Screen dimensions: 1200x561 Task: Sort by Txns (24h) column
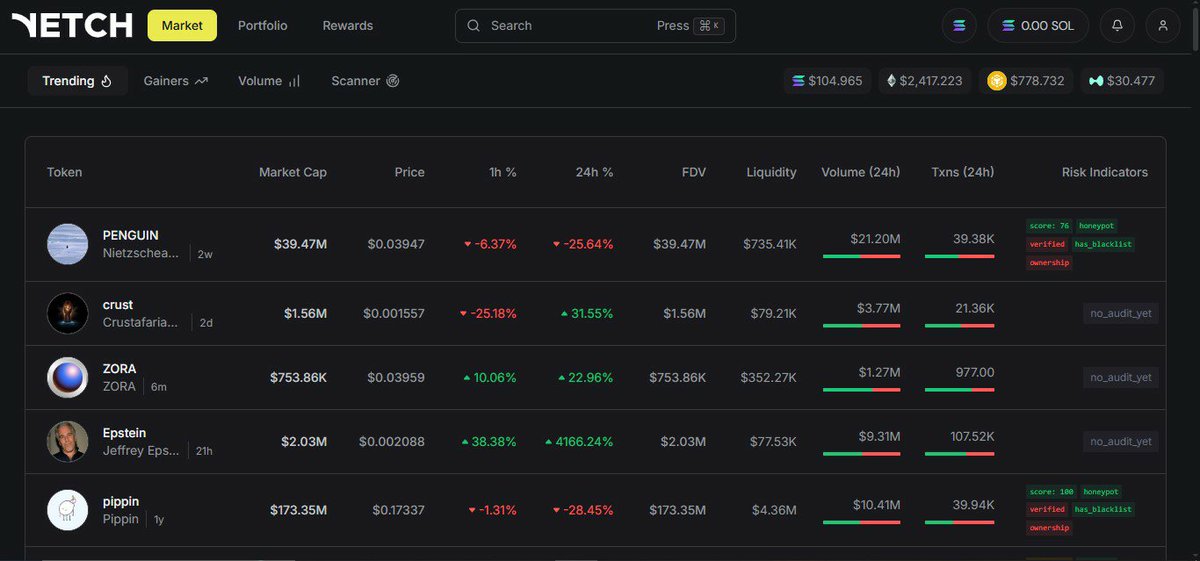pos(963,172)
